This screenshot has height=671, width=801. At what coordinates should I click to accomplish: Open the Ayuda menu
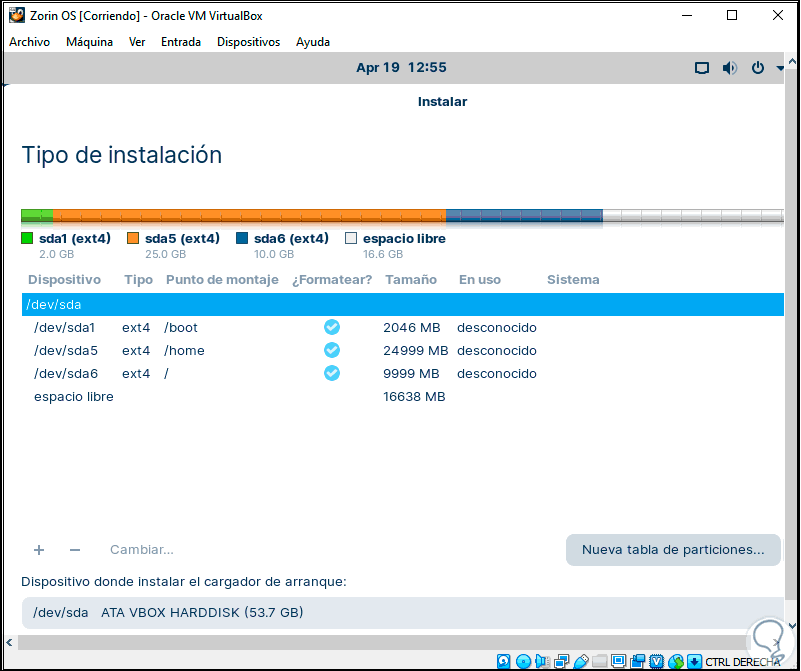coord(313,42)
